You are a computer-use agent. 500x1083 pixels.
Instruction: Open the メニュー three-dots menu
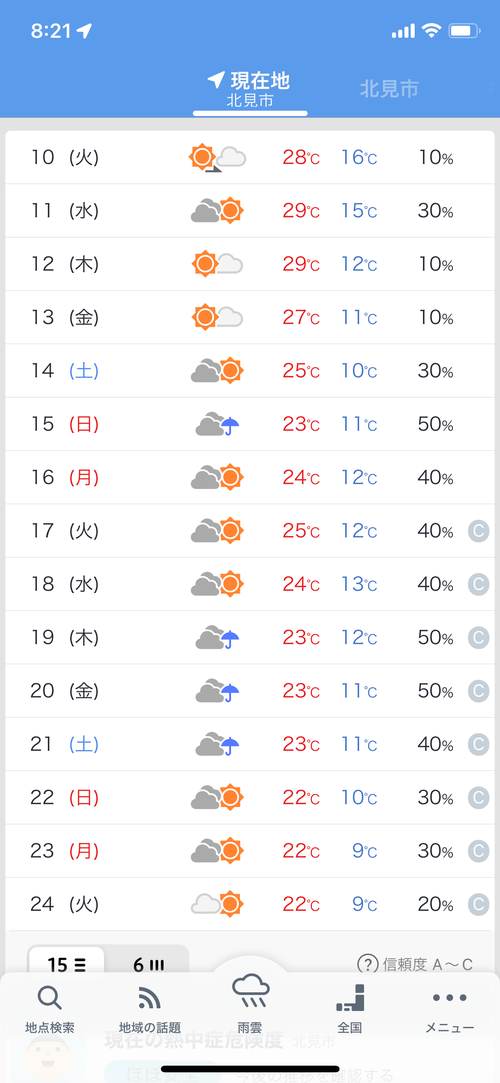click(x=450, y=1009)
